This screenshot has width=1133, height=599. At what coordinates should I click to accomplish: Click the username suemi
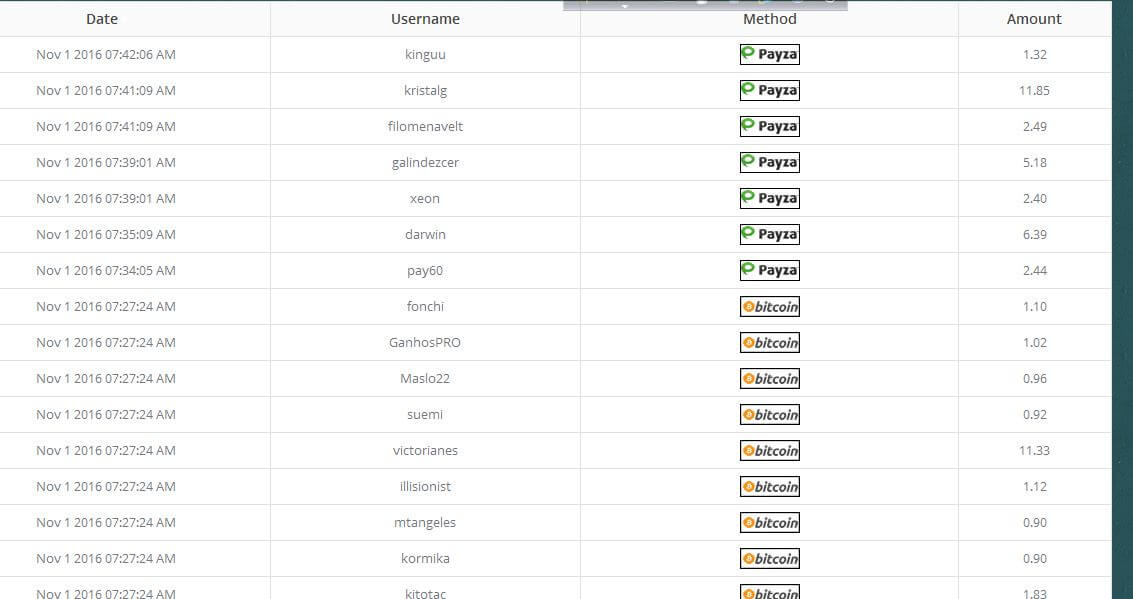click(425, 414)
